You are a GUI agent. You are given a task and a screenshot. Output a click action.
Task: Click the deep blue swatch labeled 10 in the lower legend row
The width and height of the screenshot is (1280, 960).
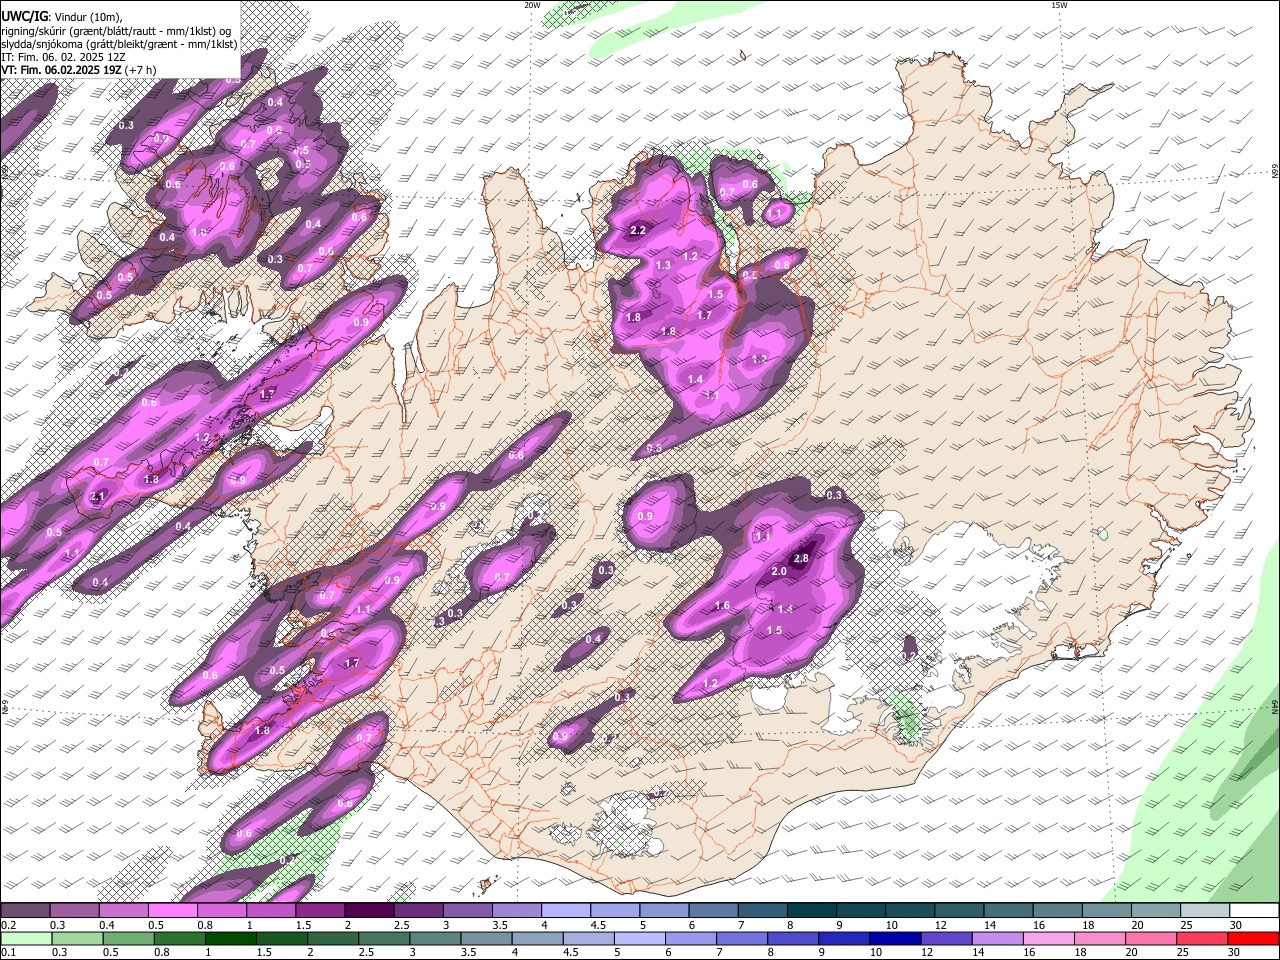pyautogui.click(x=895, y=938)
